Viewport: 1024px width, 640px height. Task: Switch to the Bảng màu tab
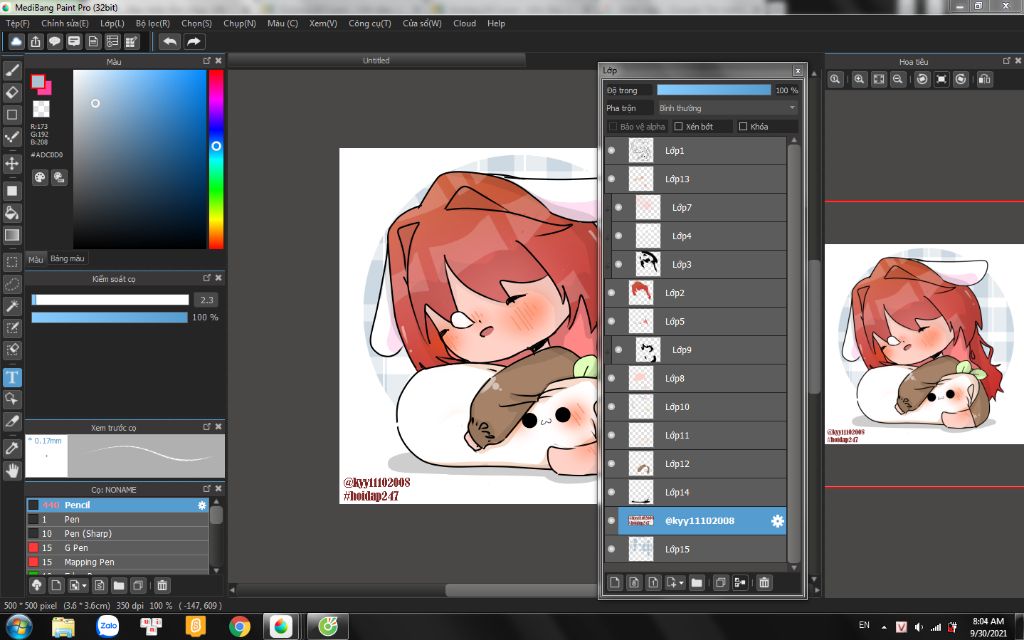click(67, 259)
